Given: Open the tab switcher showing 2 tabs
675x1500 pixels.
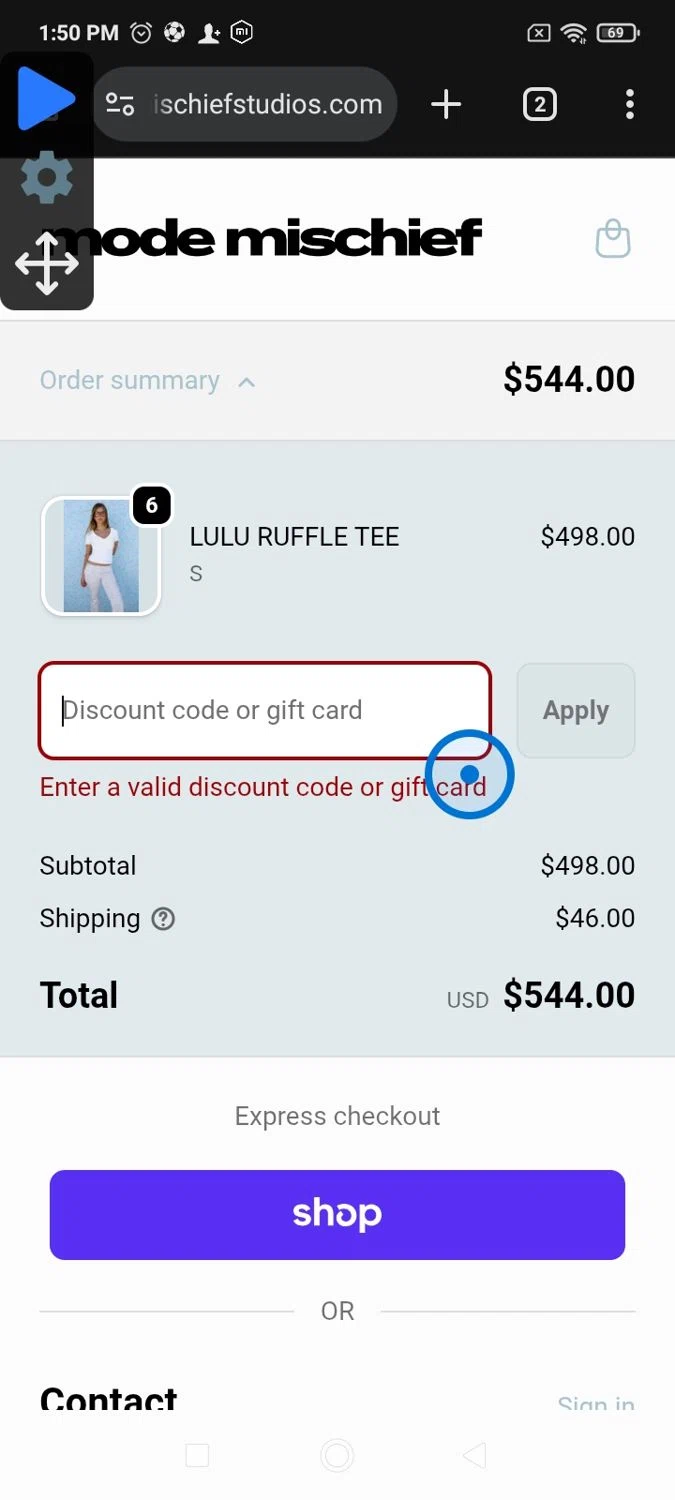Looking at the screenshot, I should pos(539,104).
